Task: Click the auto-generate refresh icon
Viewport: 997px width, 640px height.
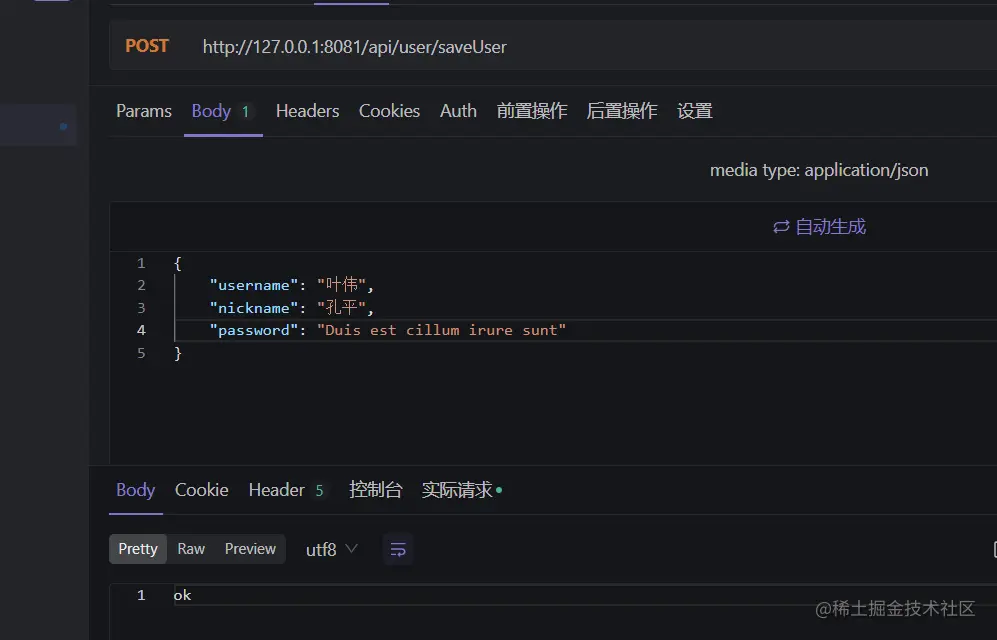Action: (x=782, y=226)
